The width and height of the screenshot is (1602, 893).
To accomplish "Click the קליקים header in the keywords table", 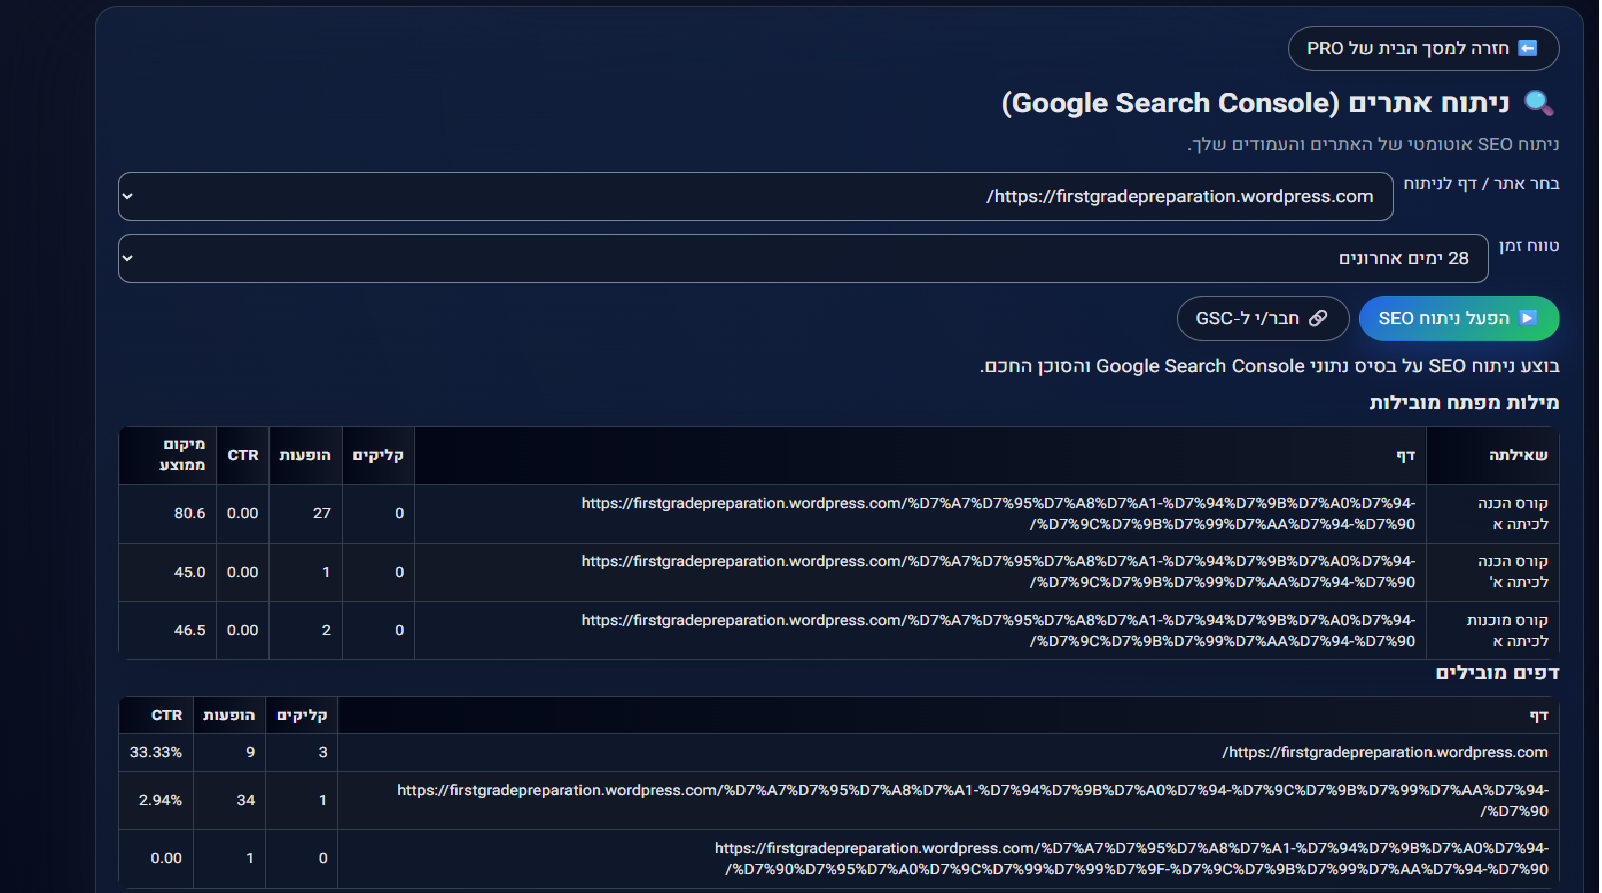I will [x=378, y=455].
